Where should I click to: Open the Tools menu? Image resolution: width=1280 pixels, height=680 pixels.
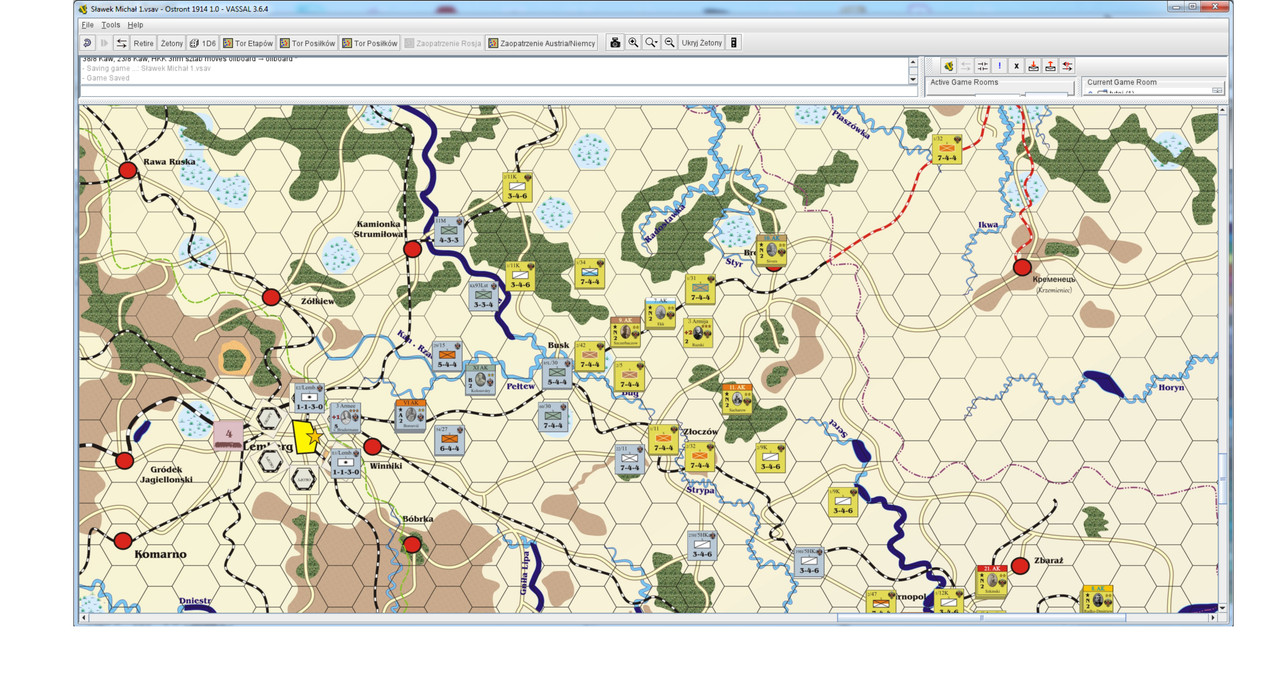(x=110, y=25)
